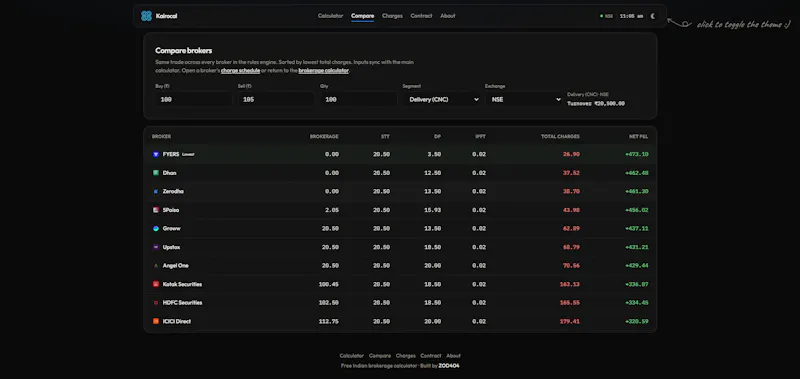Click the Qty input field
This screenshot has width=800, height=379.
359,99
